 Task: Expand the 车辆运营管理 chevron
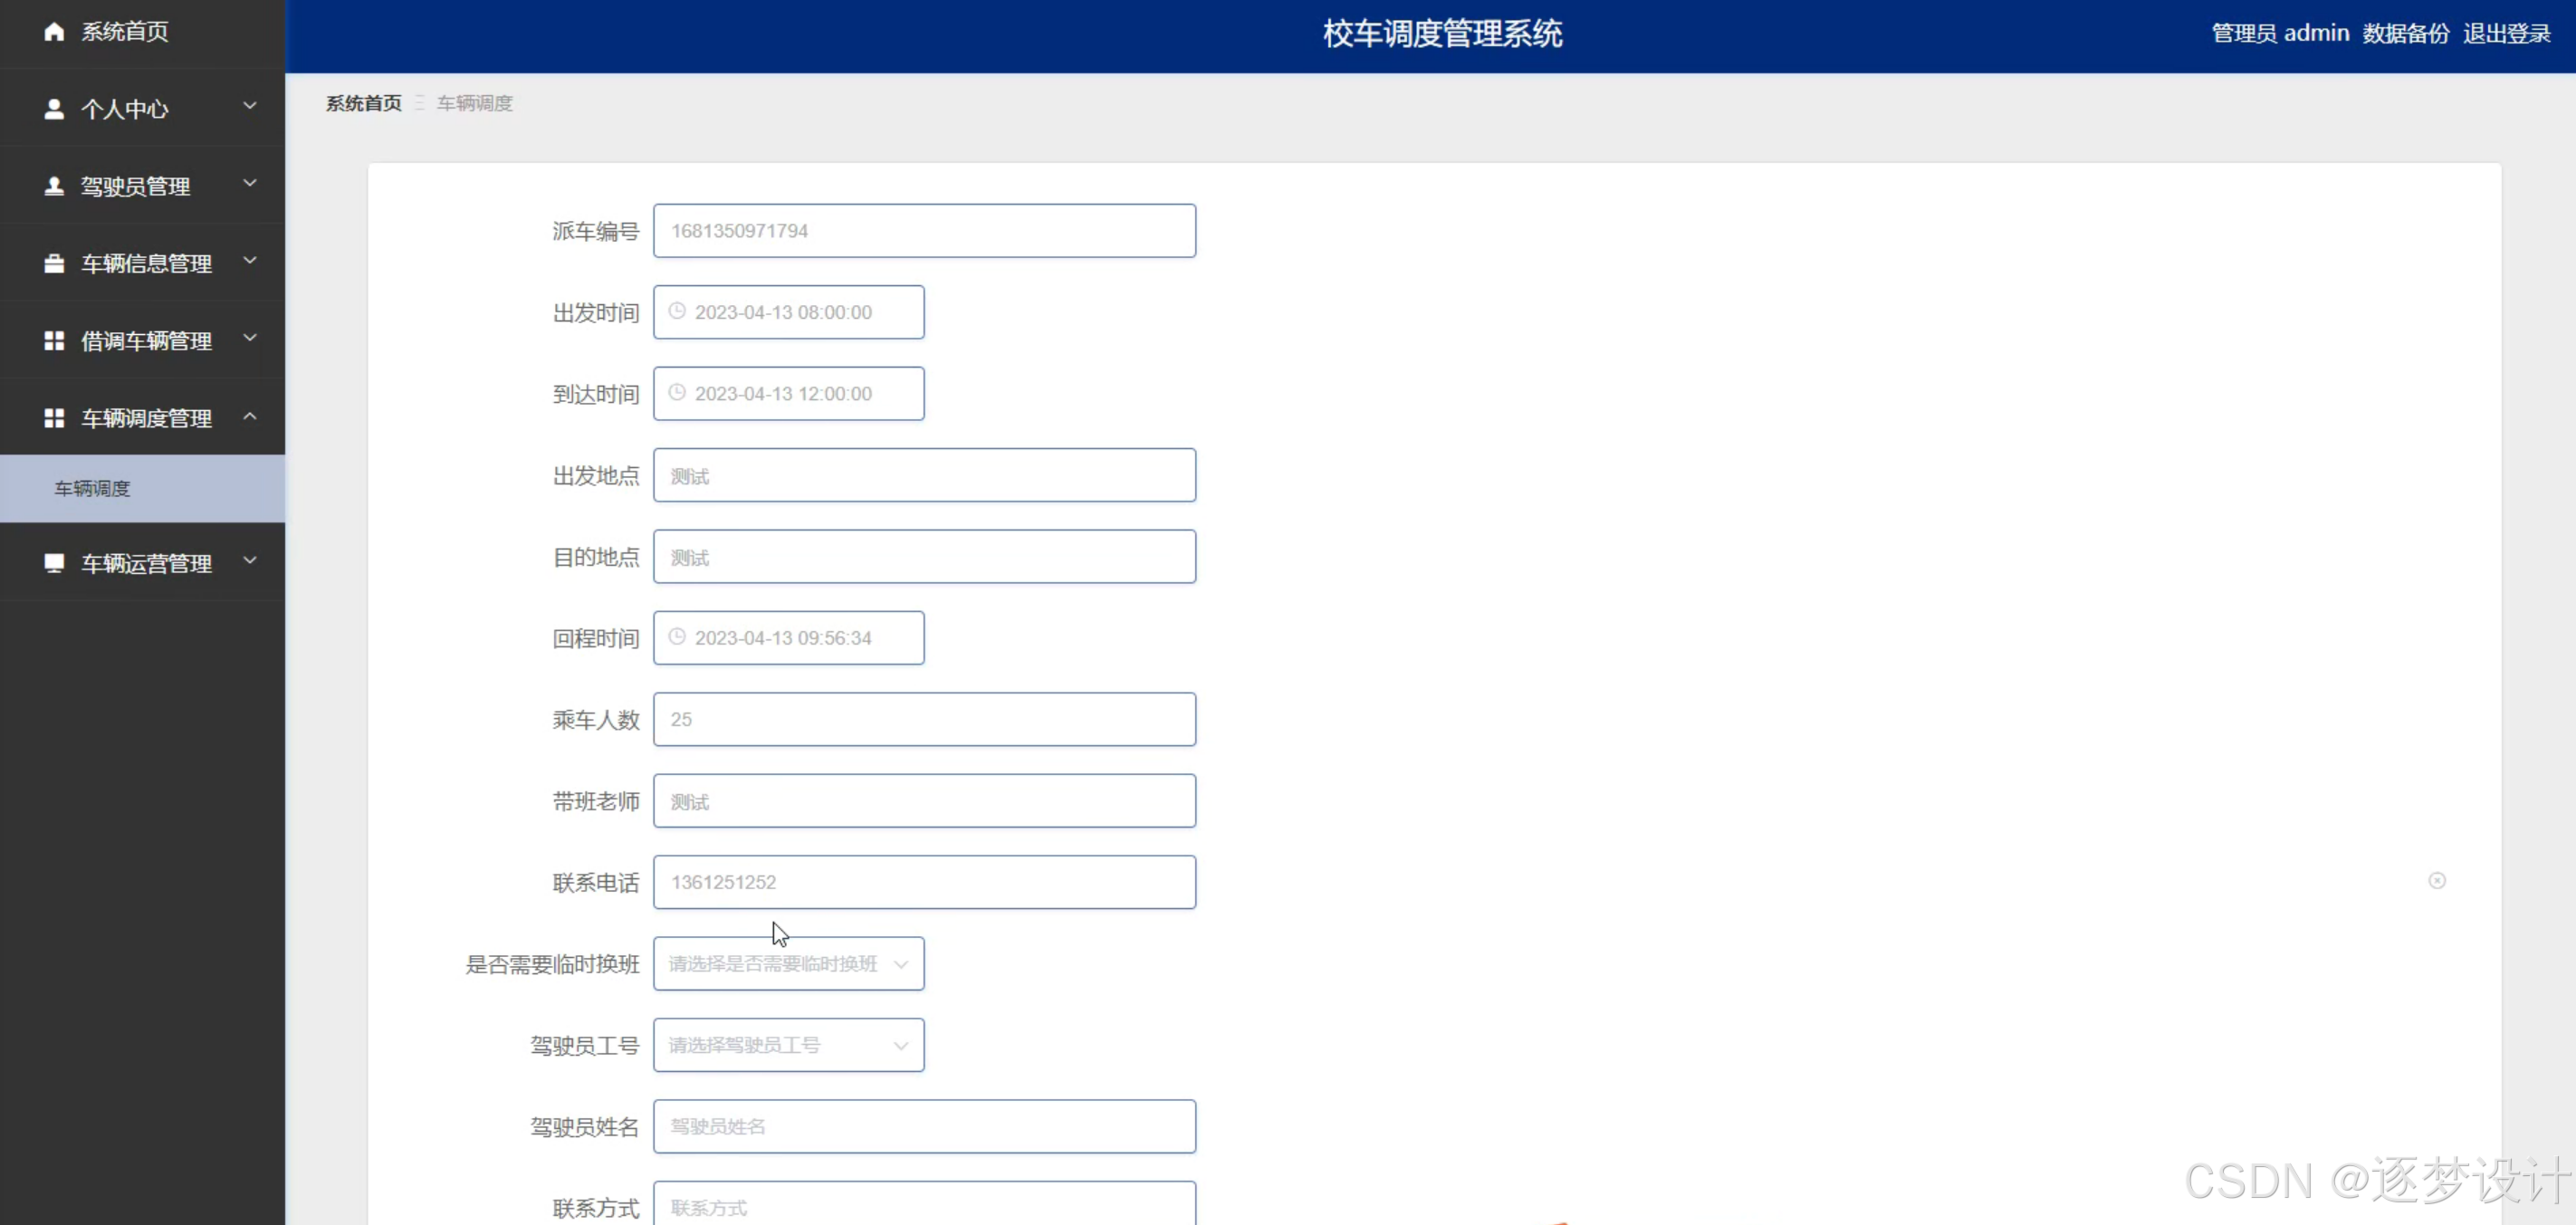pos(250,560)
